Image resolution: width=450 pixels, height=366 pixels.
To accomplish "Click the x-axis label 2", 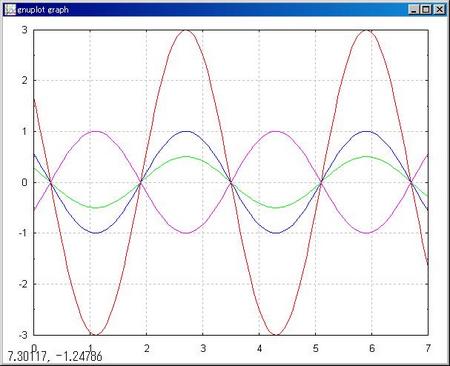I will pyautogui.click(x=147, y=348).
